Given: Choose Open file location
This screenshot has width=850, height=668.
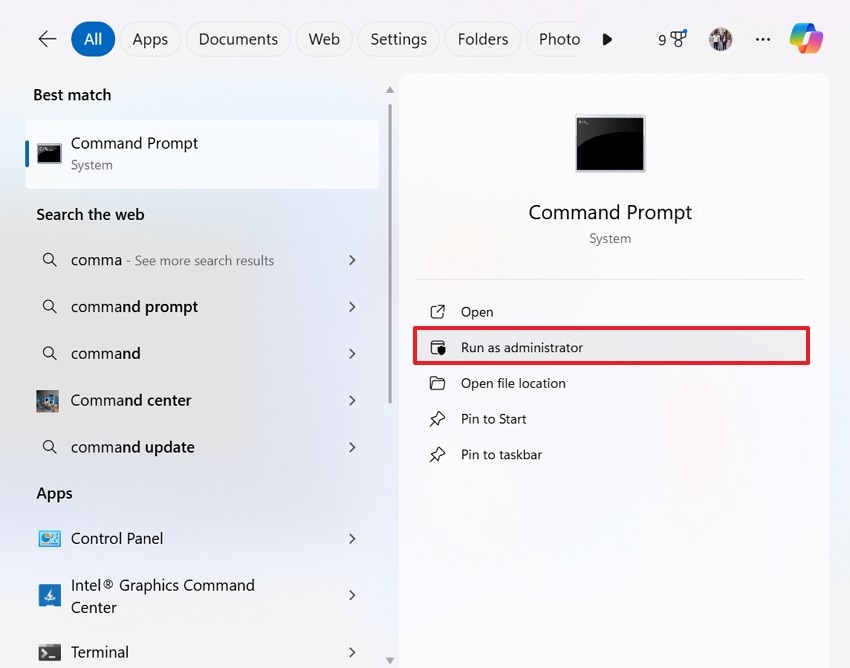Looking at the screenshot, I should [611, 383].
